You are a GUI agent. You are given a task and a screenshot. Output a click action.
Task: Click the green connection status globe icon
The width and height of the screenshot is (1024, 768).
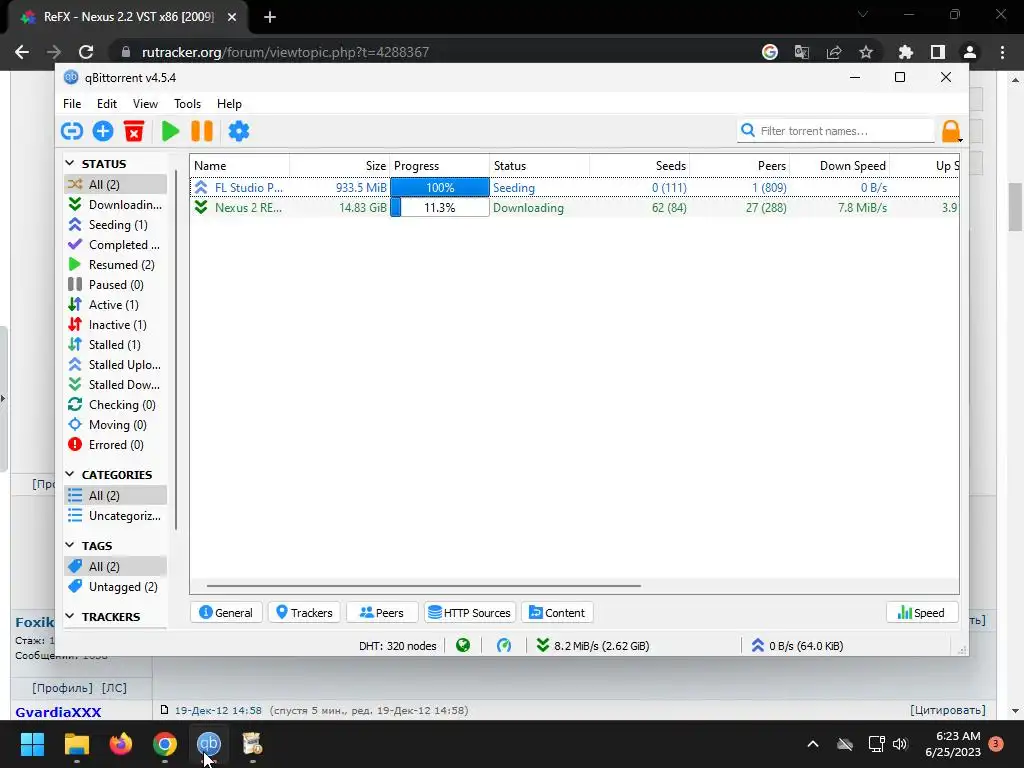tap(463, 645)
